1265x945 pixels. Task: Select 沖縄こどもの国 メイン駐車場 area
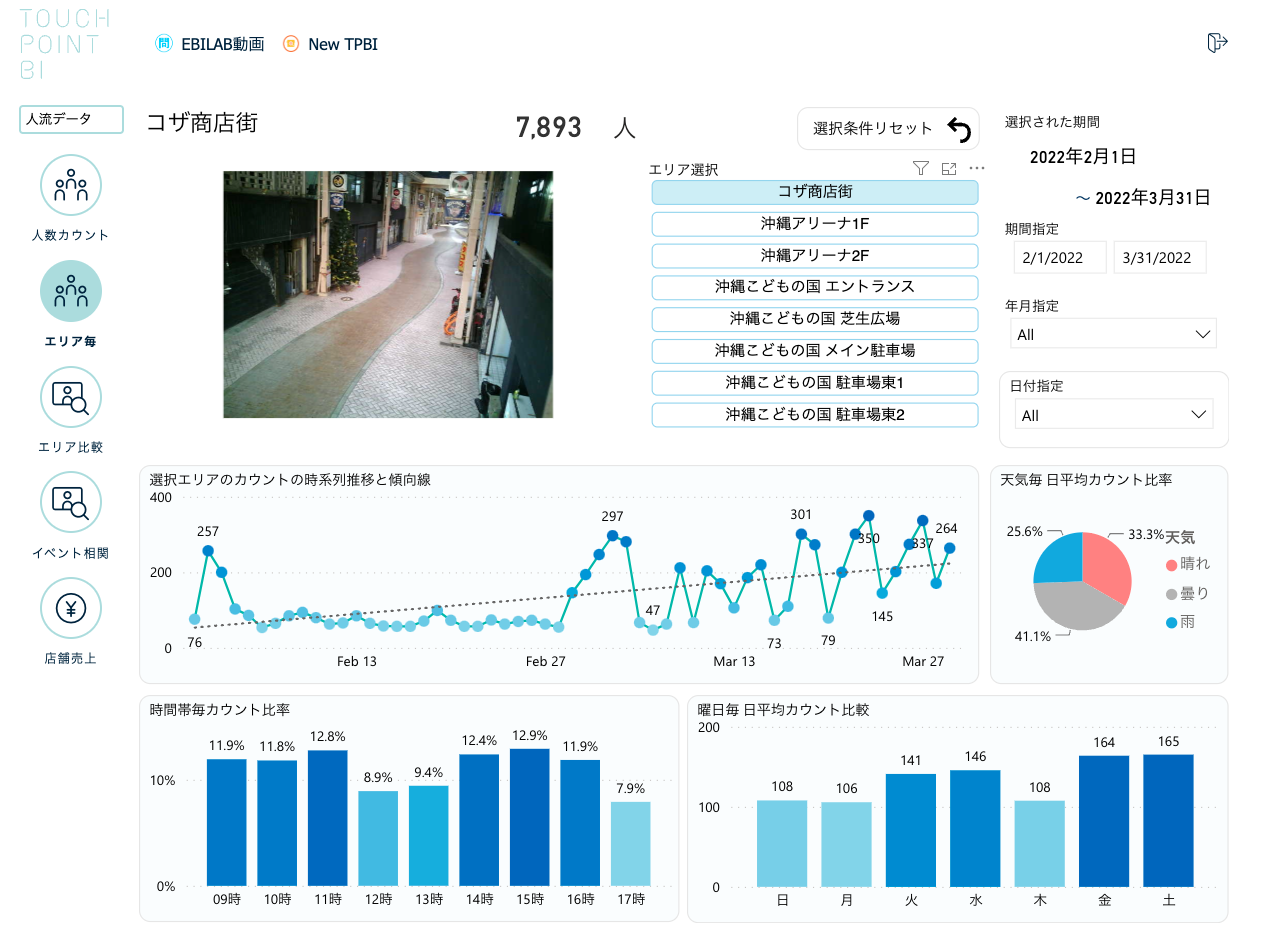coord(815,351)
